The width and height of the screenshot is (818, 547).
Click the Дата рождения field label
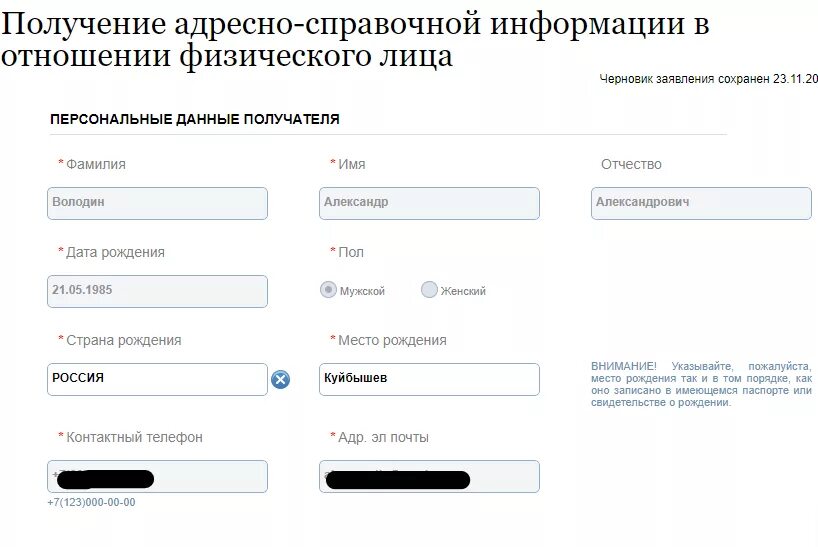[x=115, y=252]
